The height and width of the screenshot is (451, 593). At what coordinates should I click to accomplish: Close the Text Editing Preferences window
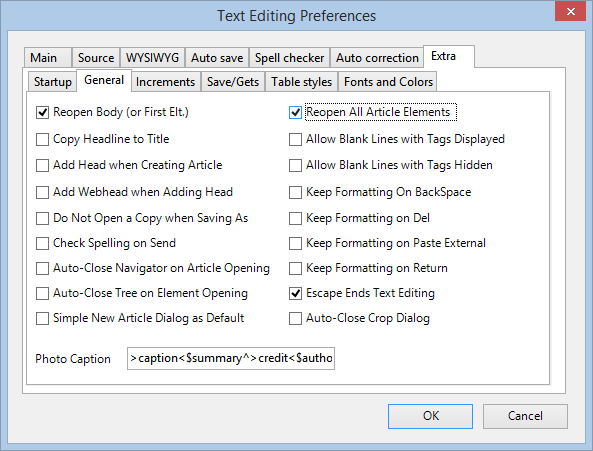click(570, 11)
